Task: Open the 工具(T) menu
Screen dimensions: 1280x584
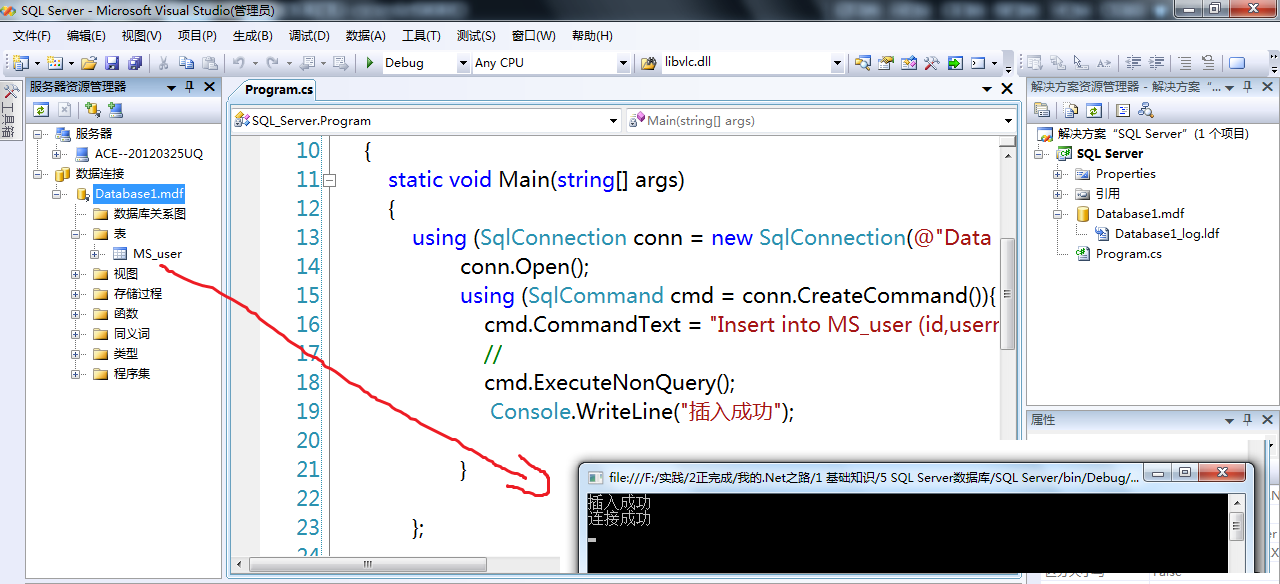Action: (421, 35)
